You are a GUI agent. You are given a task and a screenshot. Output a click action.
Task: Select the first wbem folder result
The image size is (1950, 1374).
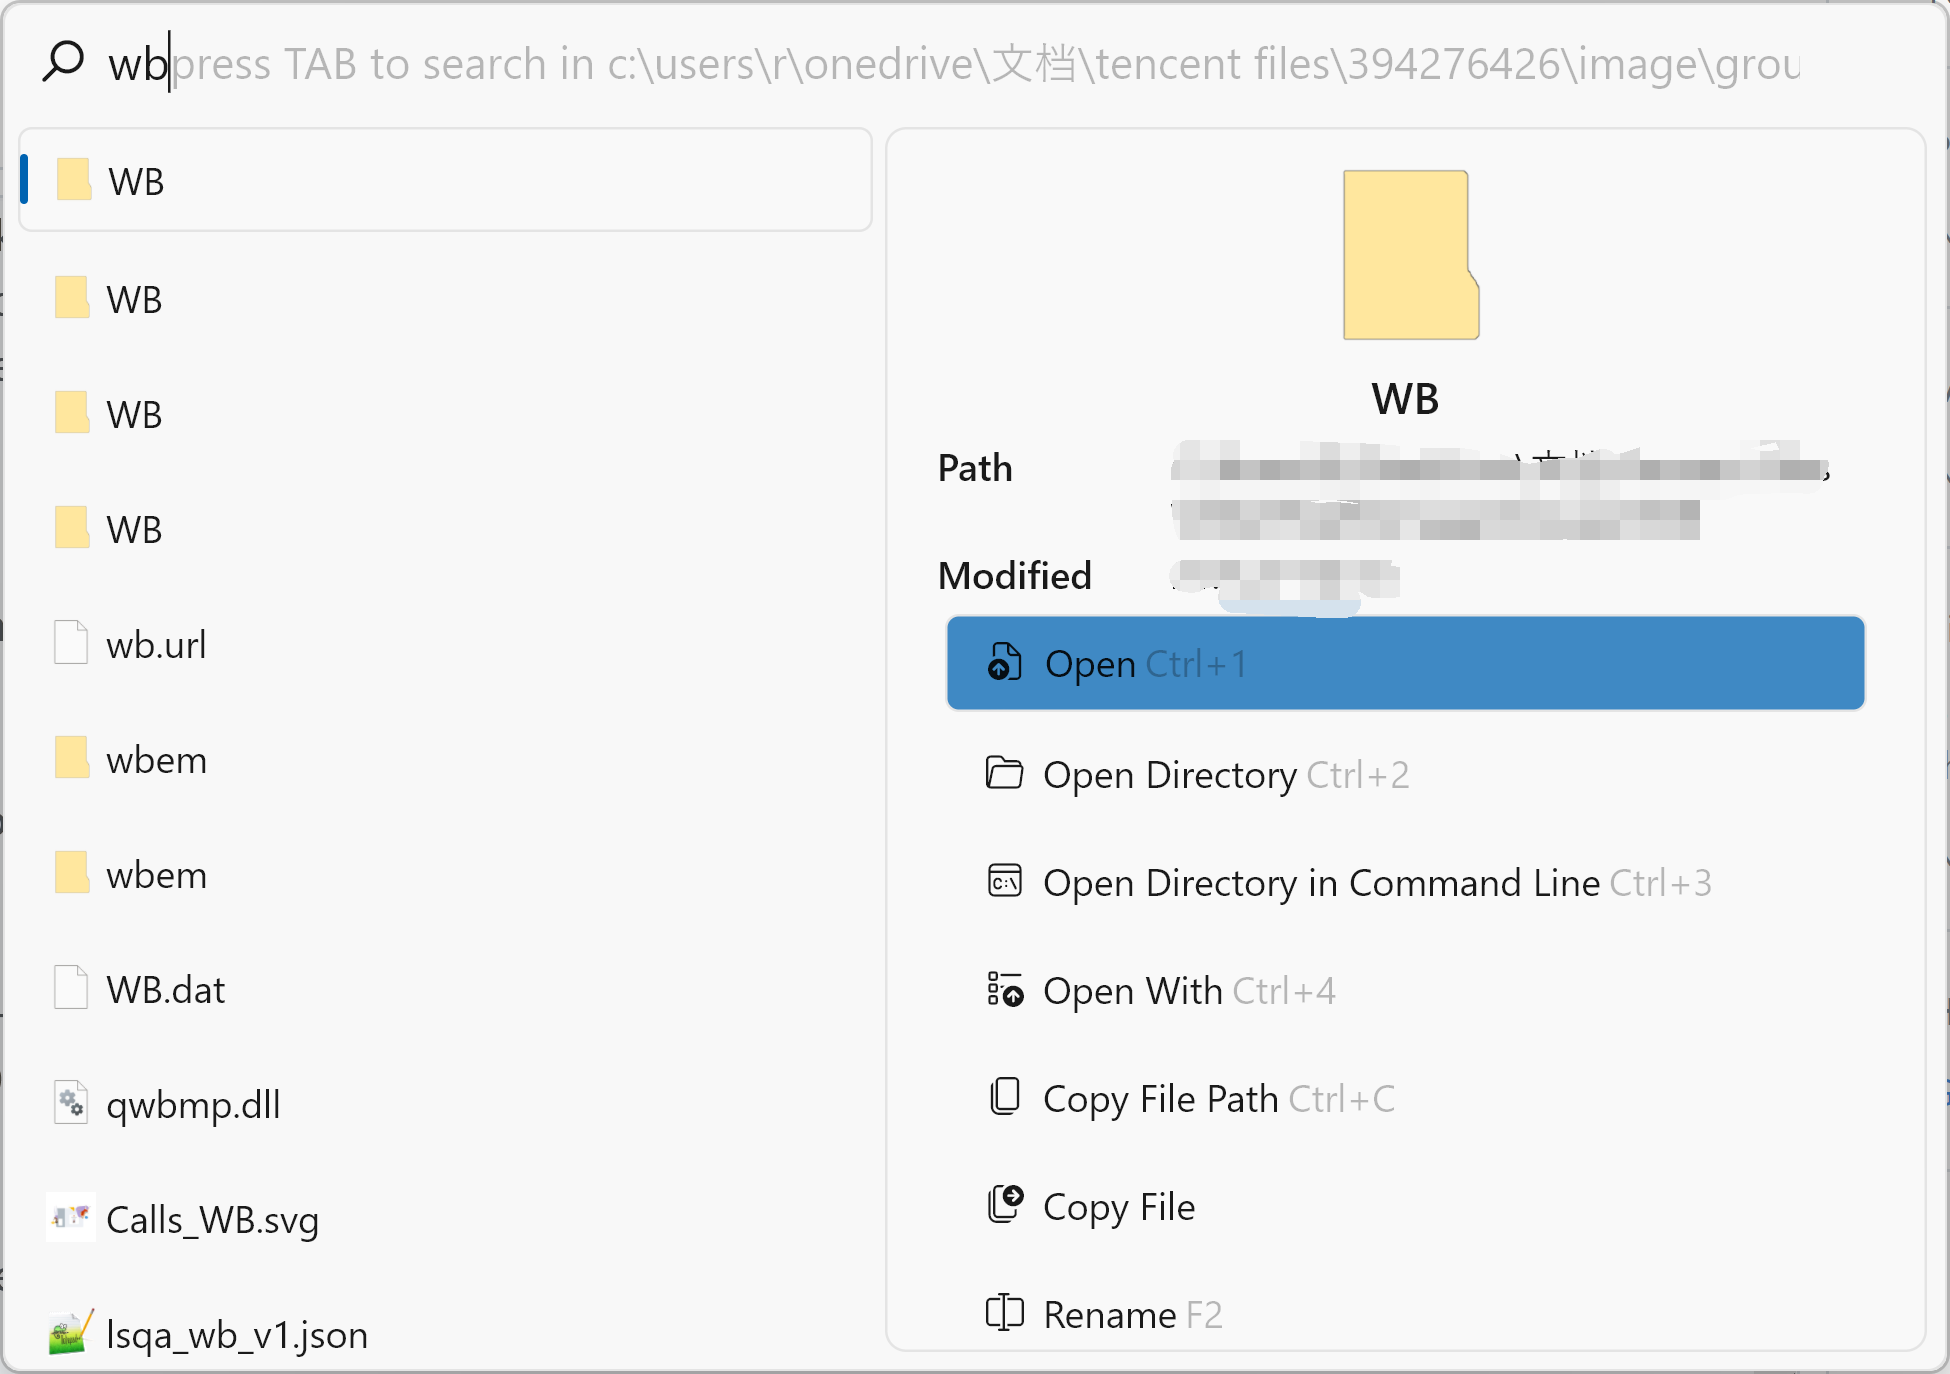pos(155,760)
